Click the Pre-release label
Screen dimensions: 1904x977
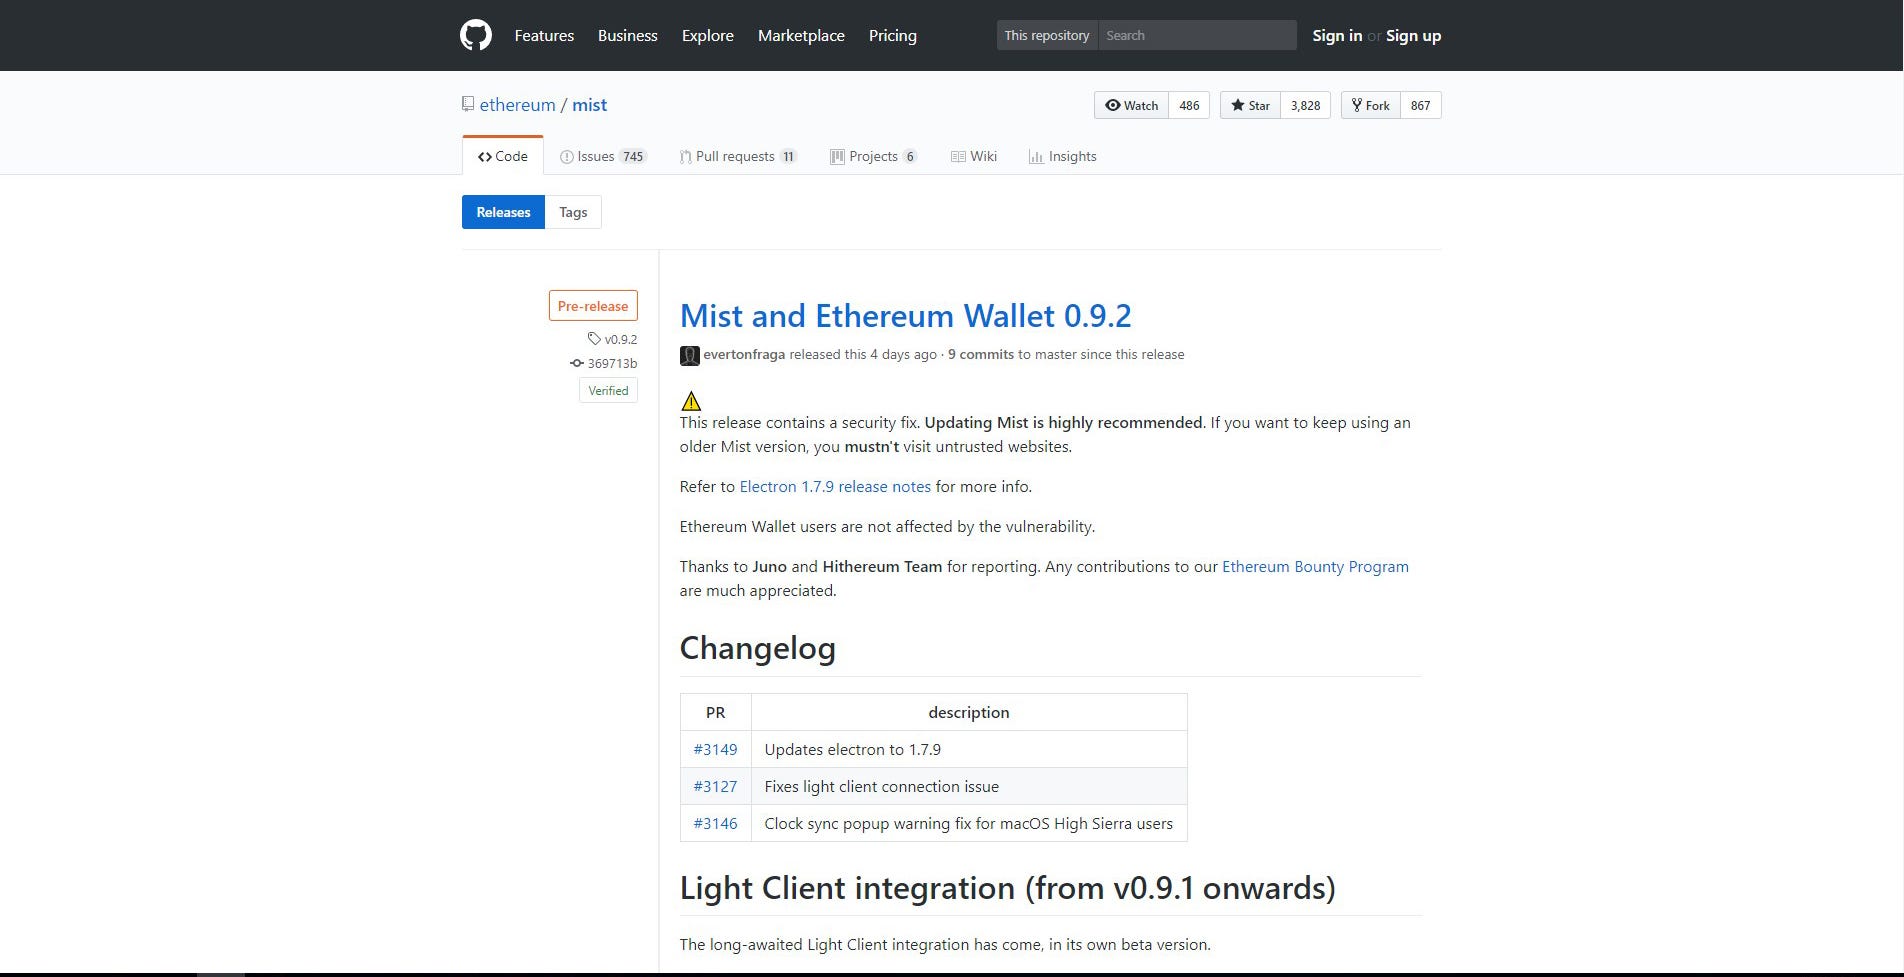tap(593, 306)
